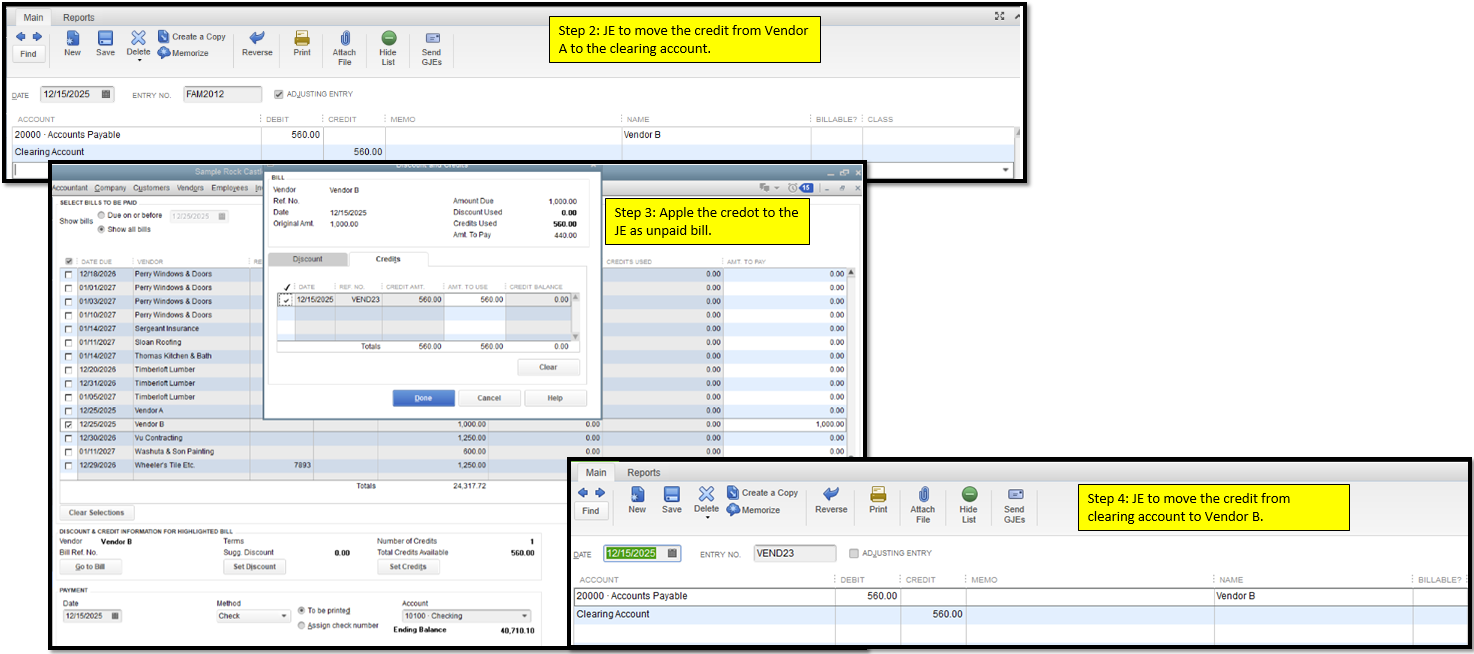Viewport: 1474px width, 654px height.
Task: Click Cancel in Discount and Credits dialog
Action: [489, 398]
